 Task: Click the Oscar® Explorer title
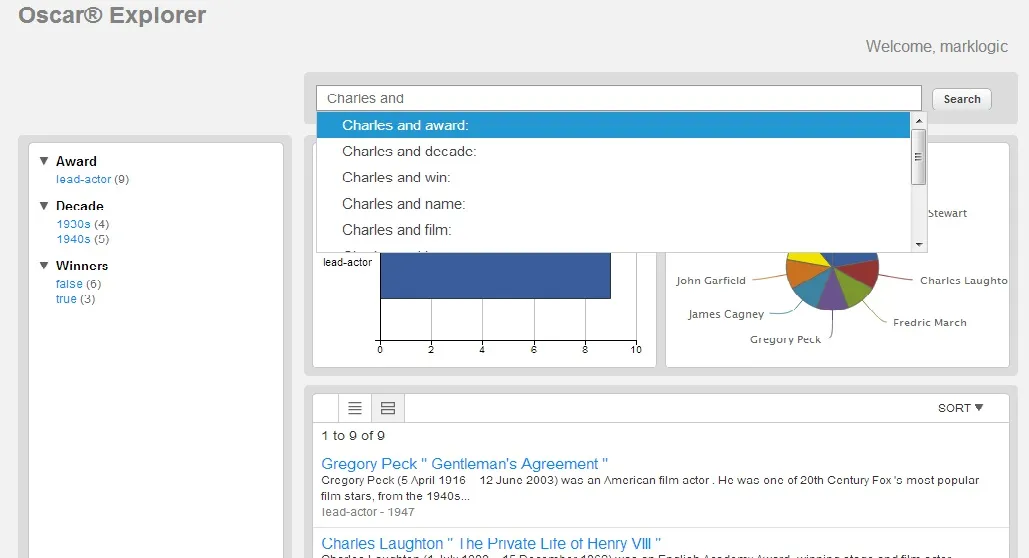pyautogui.click(x=112, y=15)
